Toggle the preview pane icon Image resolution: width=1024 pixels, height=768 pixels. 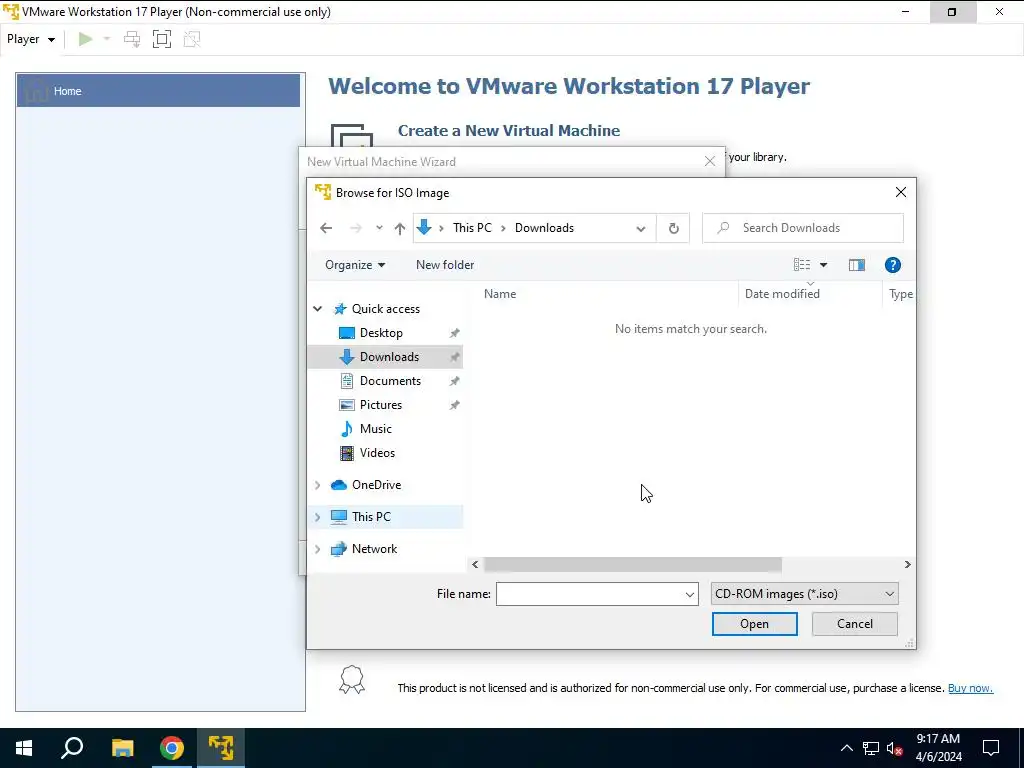[856, 264]
